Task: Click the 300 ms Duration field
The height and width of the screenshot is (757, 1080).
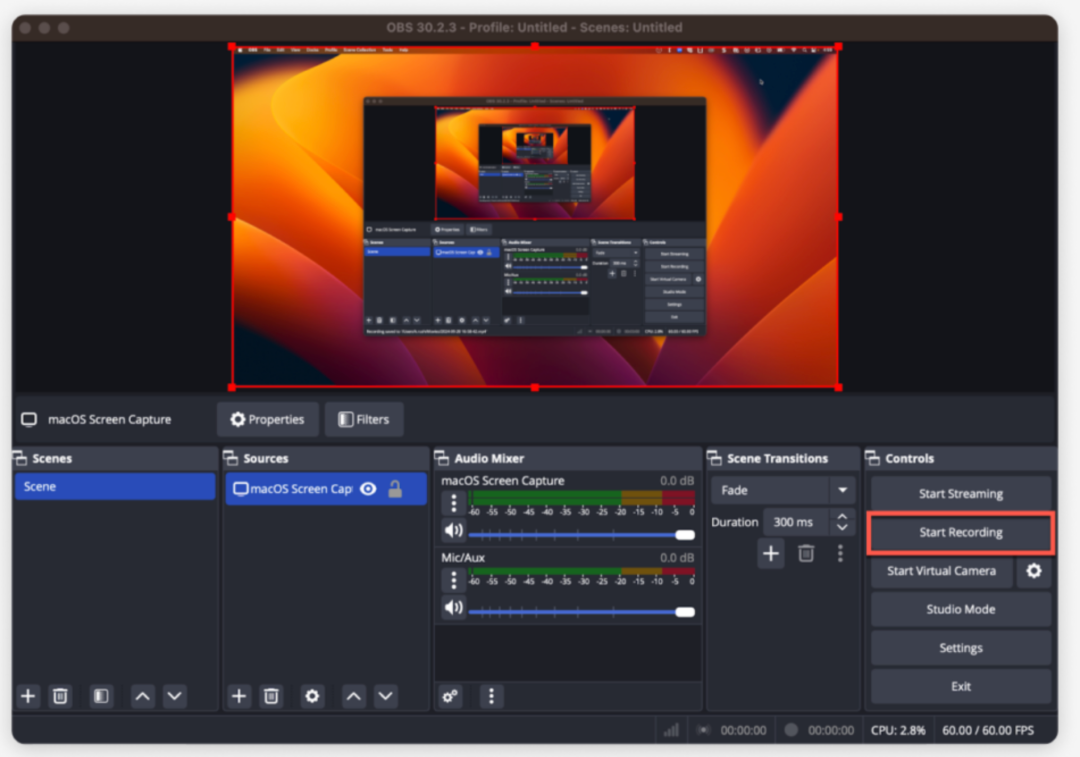Action: (x=796, y=522)
